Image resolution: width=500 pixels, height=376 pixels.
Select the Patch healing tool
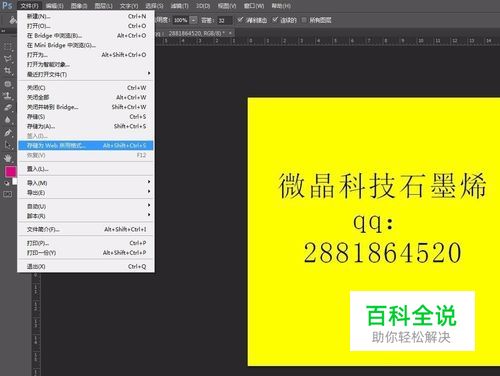tap(8, 83)
